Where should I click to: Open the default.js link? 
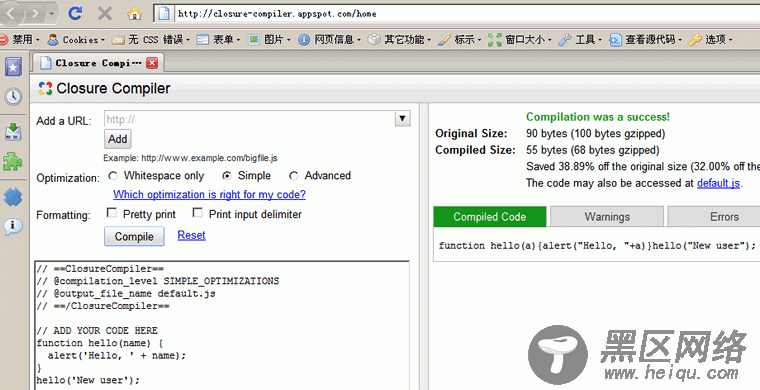[x=718, y=183]
